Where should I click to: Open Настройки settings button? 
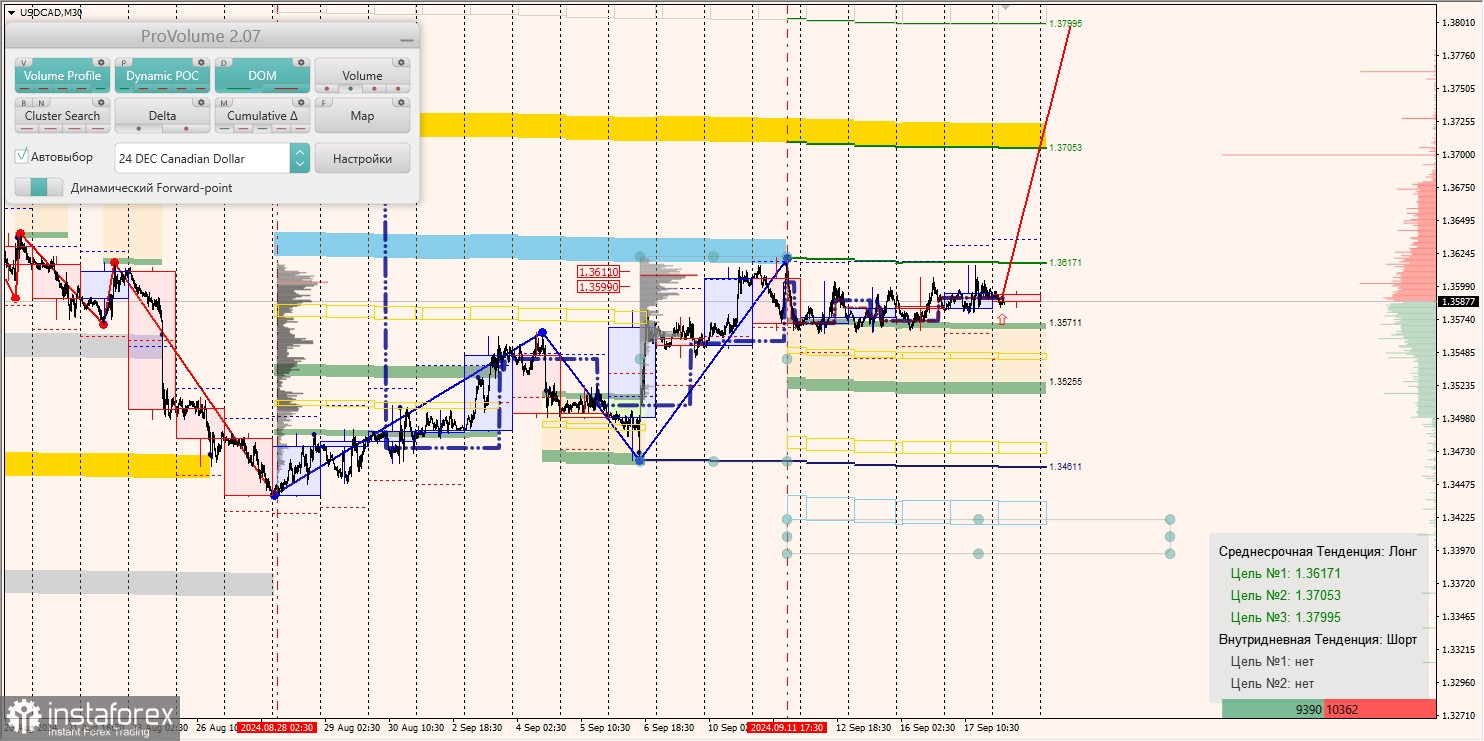(362, 158)
